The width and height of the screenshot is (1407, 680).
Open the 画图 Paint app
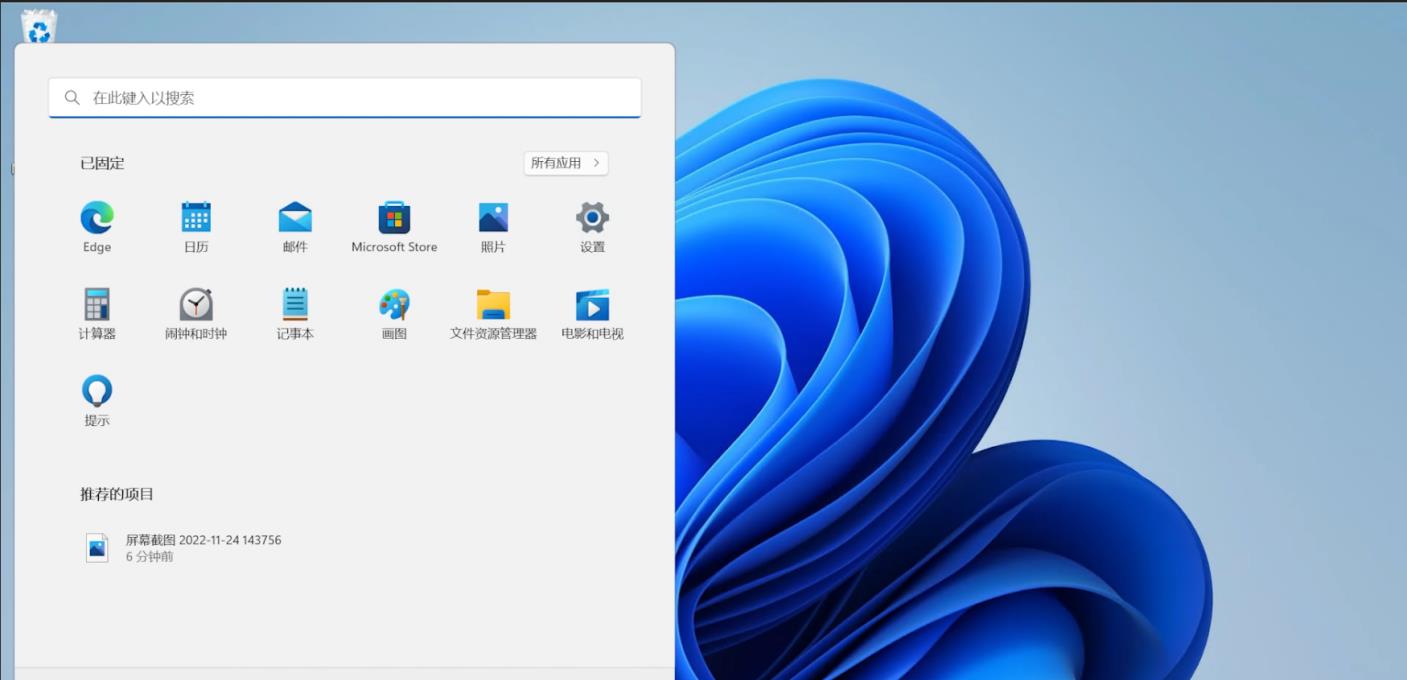(394, 305)
